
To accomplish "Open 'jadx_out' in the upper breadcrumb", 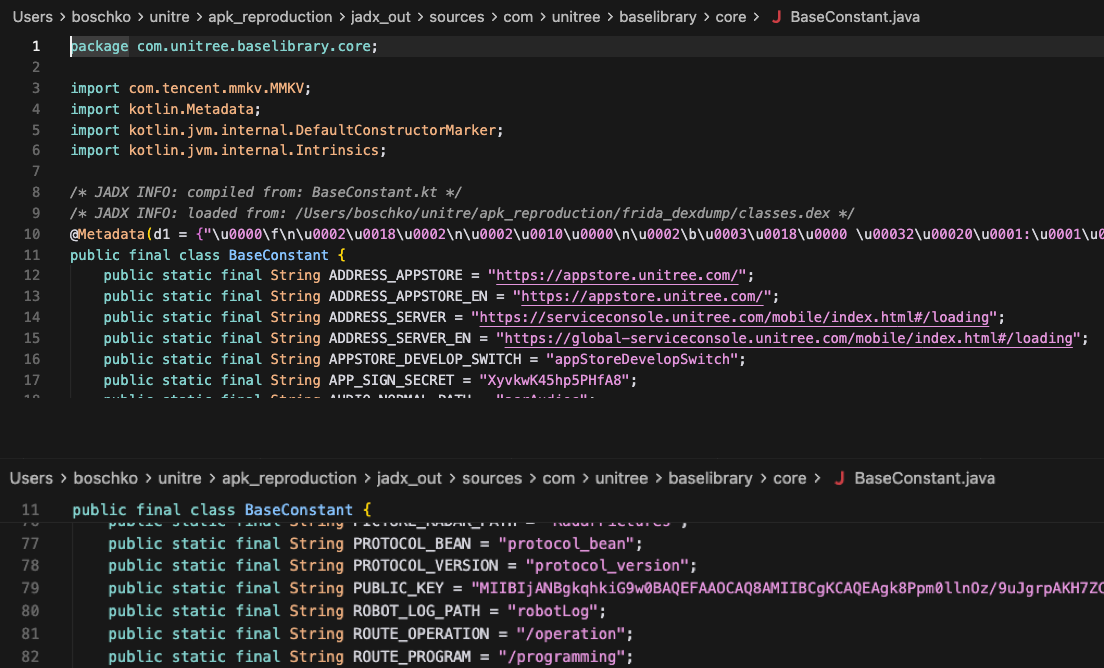I will (x=380, y=17).
